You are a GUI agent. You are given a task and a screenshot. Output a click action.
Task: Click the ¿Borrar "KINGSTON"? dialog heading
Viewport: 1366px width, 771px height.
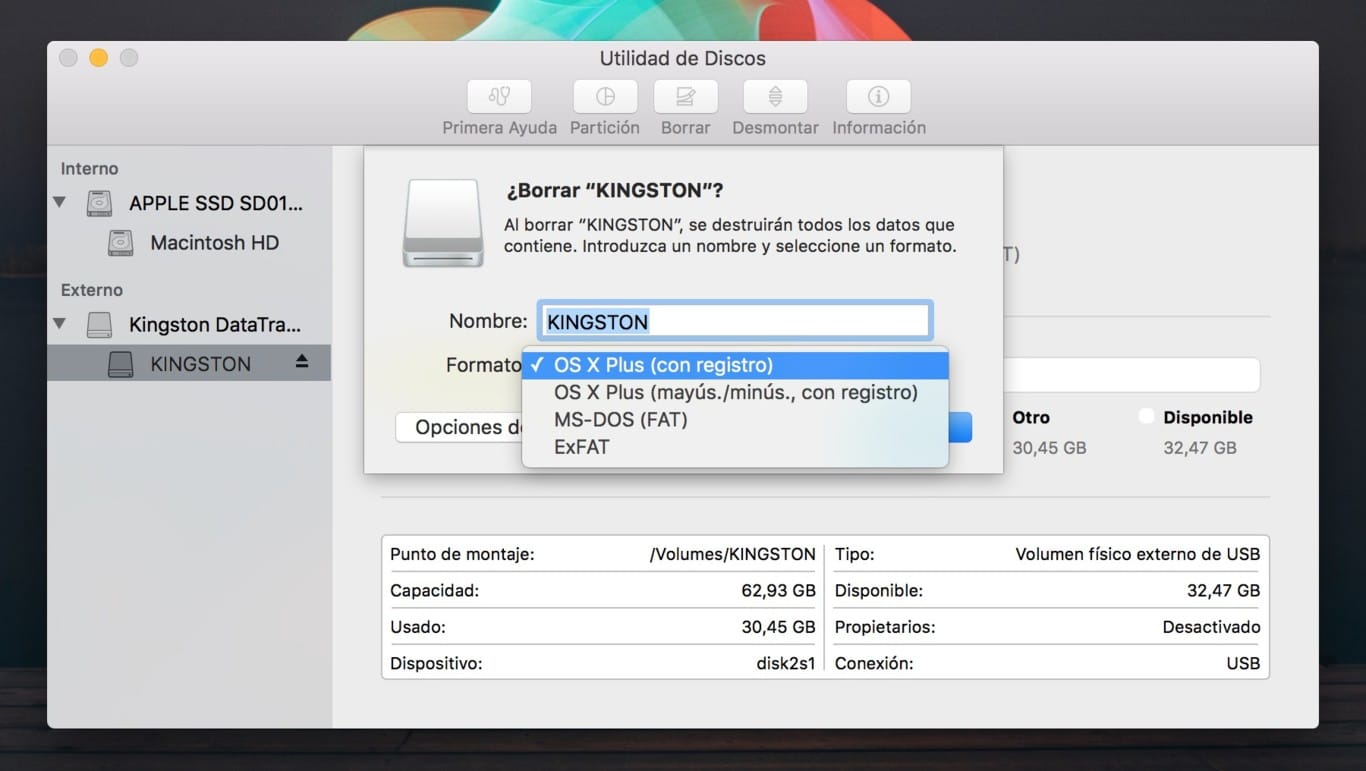[613, 190]
